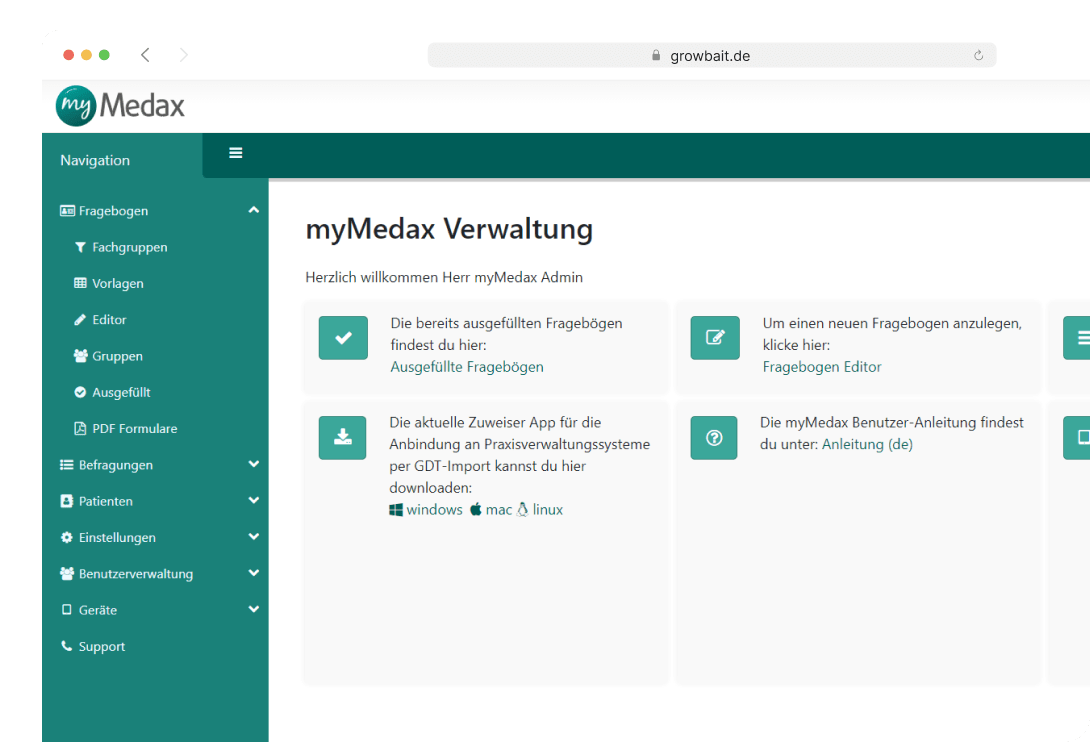
Task: Click the Benutzerverwaltung users icon
Action: [x=67, y=574]
